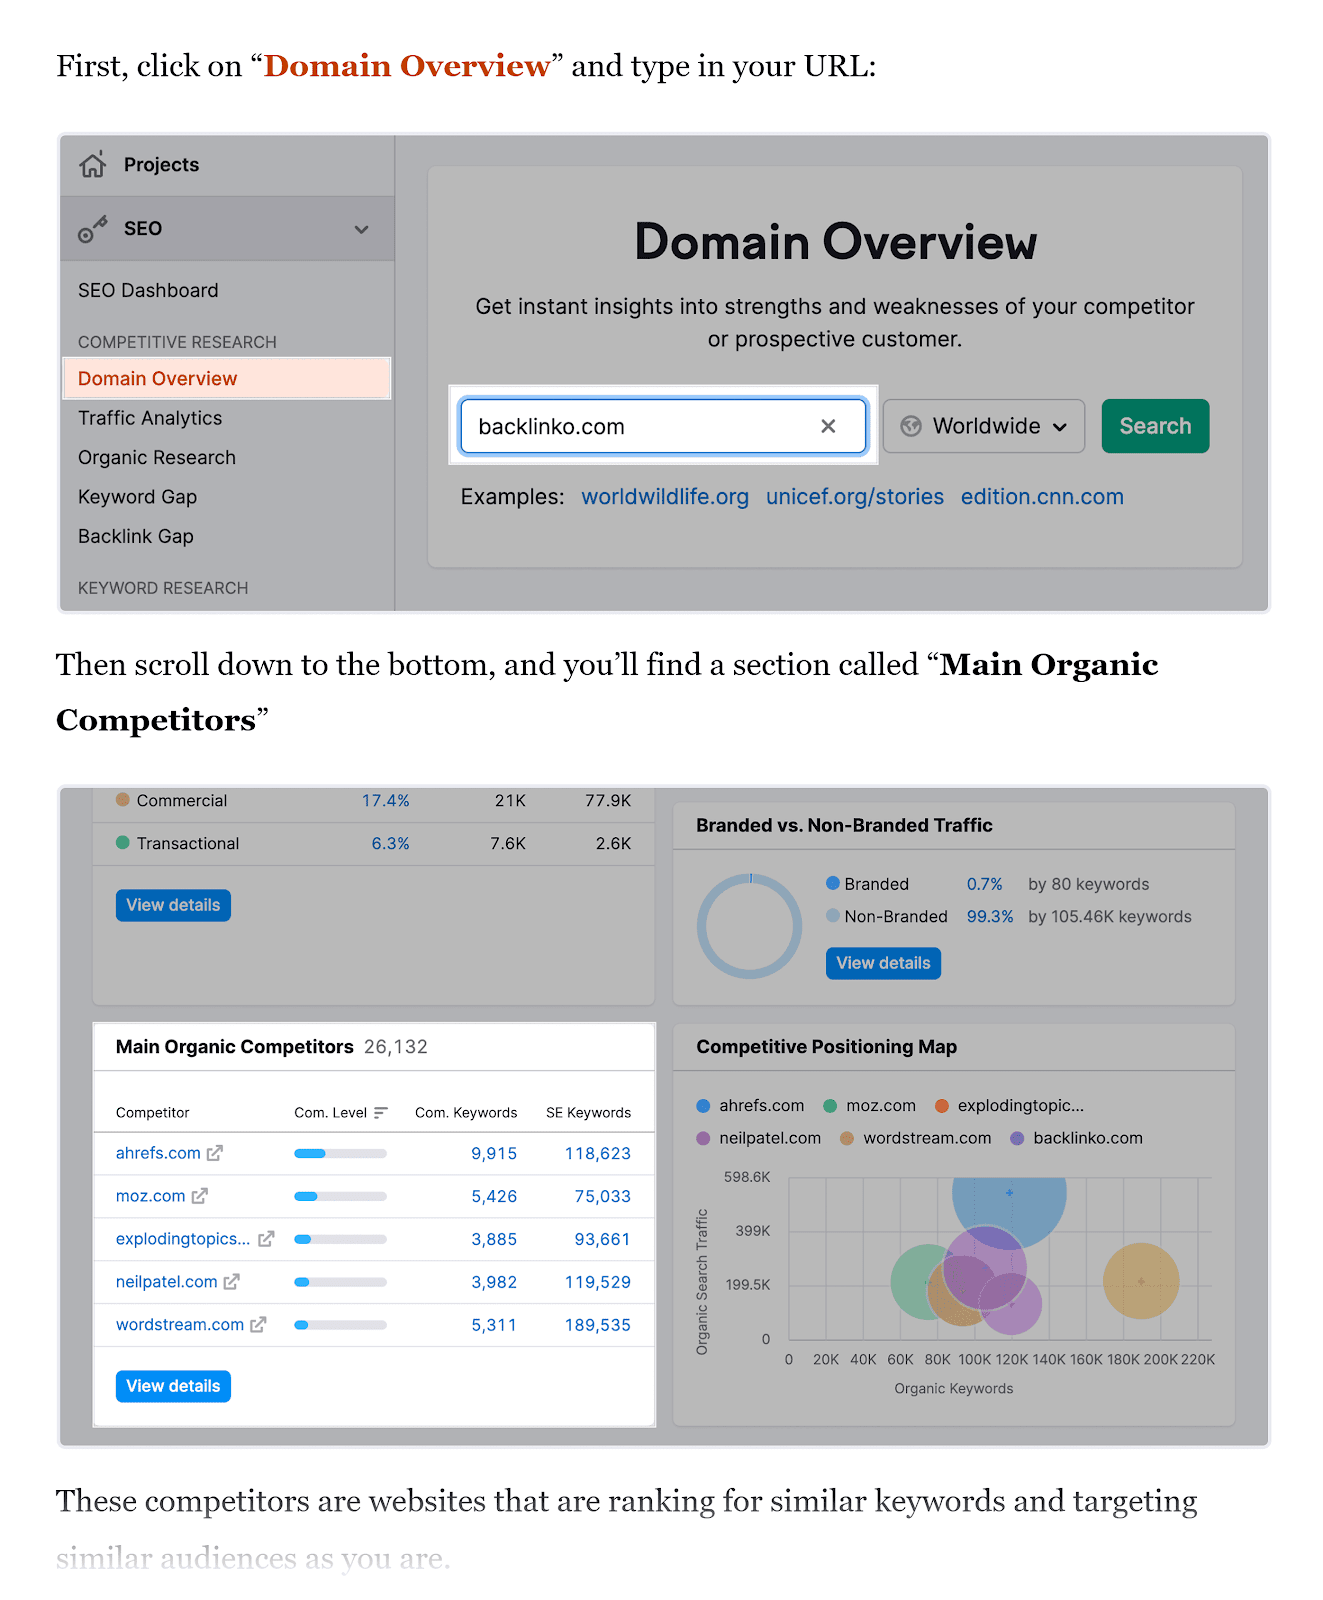This screenshot has width=1323, height=1600.
Task: Open the neilpatel.com competitor link
Action: [167, 1282]
